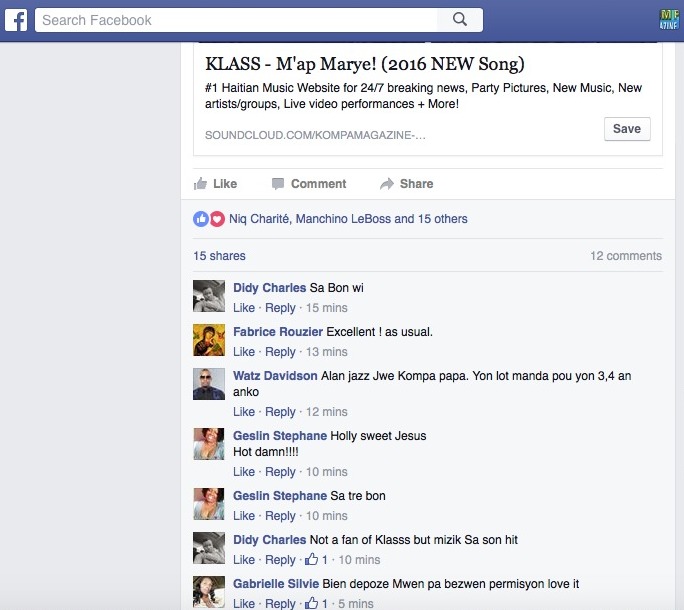This screenshot has width=684, height=610.
Task: View the 15 shares list
Action: tap(219, 256)
